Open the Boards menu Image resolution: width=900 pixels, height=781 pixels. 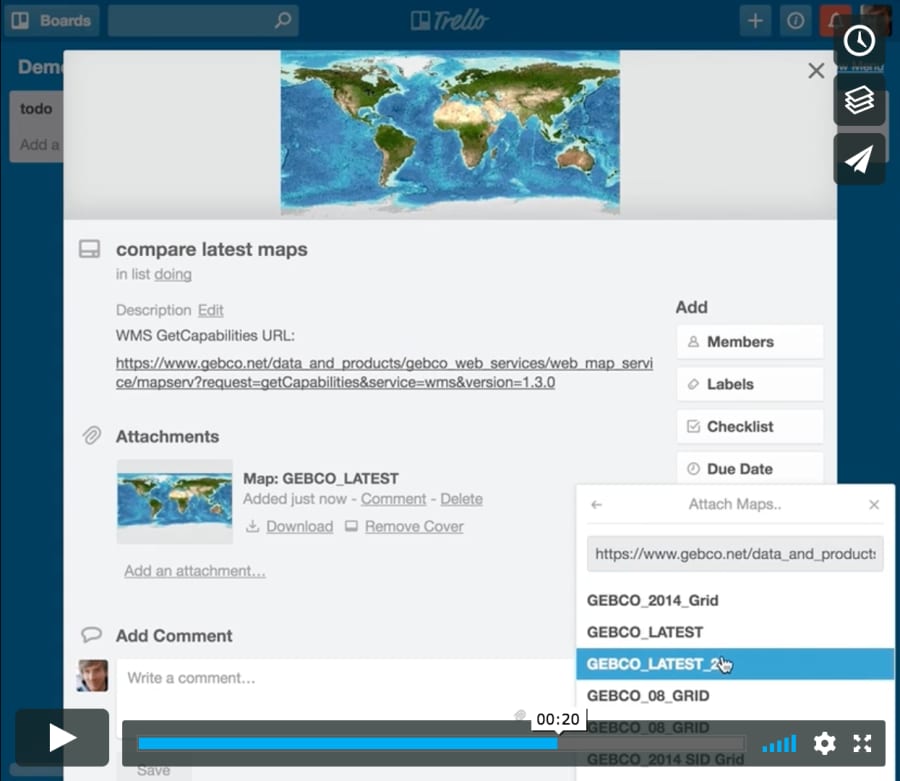point(52,20)
